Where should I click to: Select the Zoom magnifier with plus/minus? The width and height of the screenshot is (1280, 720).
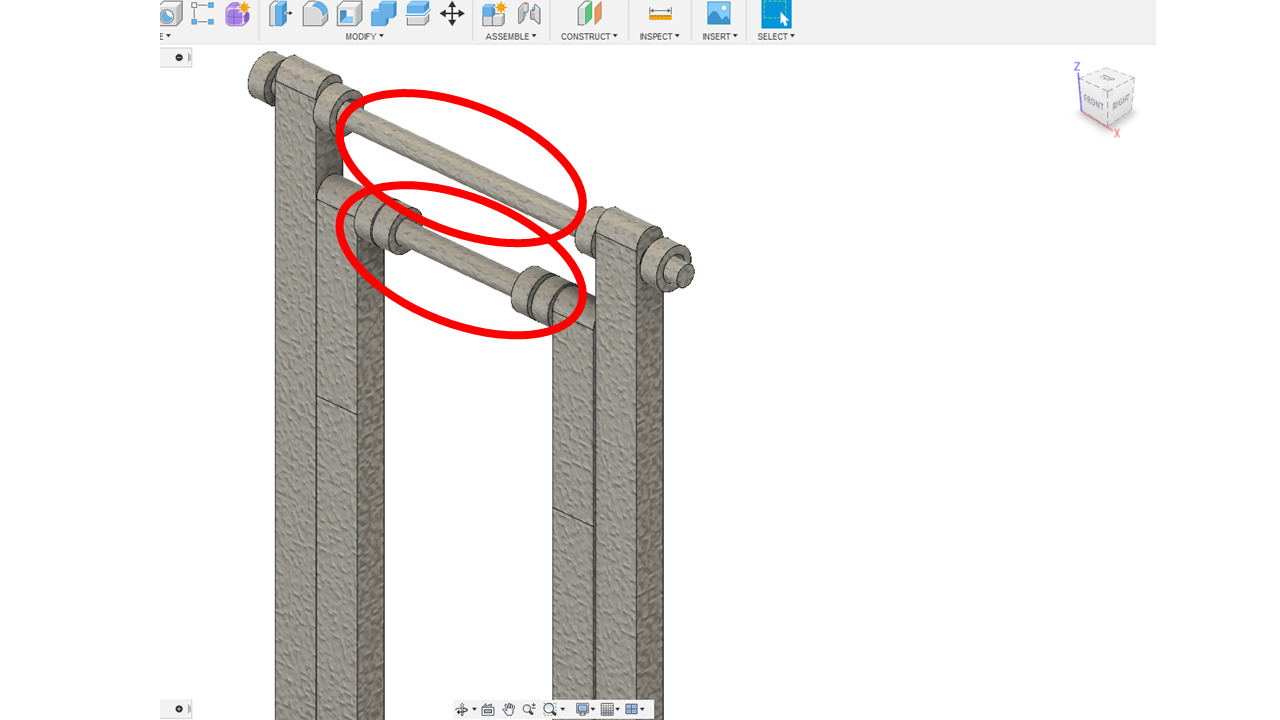point(529,709)
